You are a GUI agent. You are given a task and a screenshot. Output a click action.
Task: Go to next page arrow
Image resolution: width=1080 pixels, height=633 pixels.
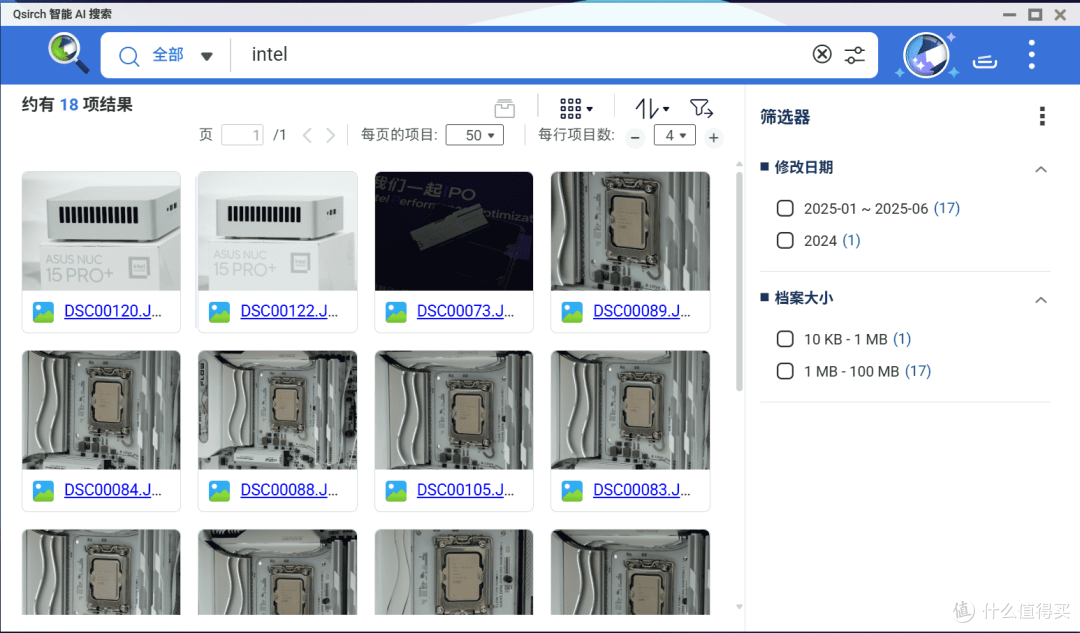(x=331, y=135)
